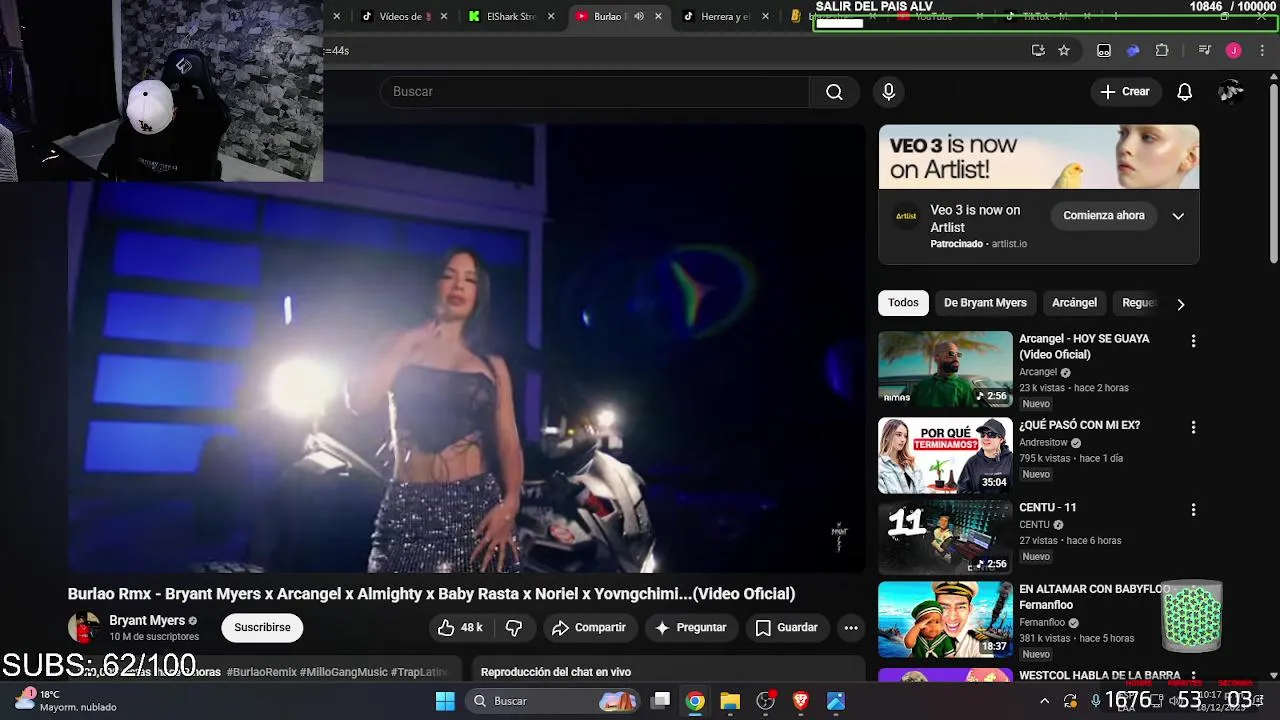Open Chrome media control icon

(1205, 50)
